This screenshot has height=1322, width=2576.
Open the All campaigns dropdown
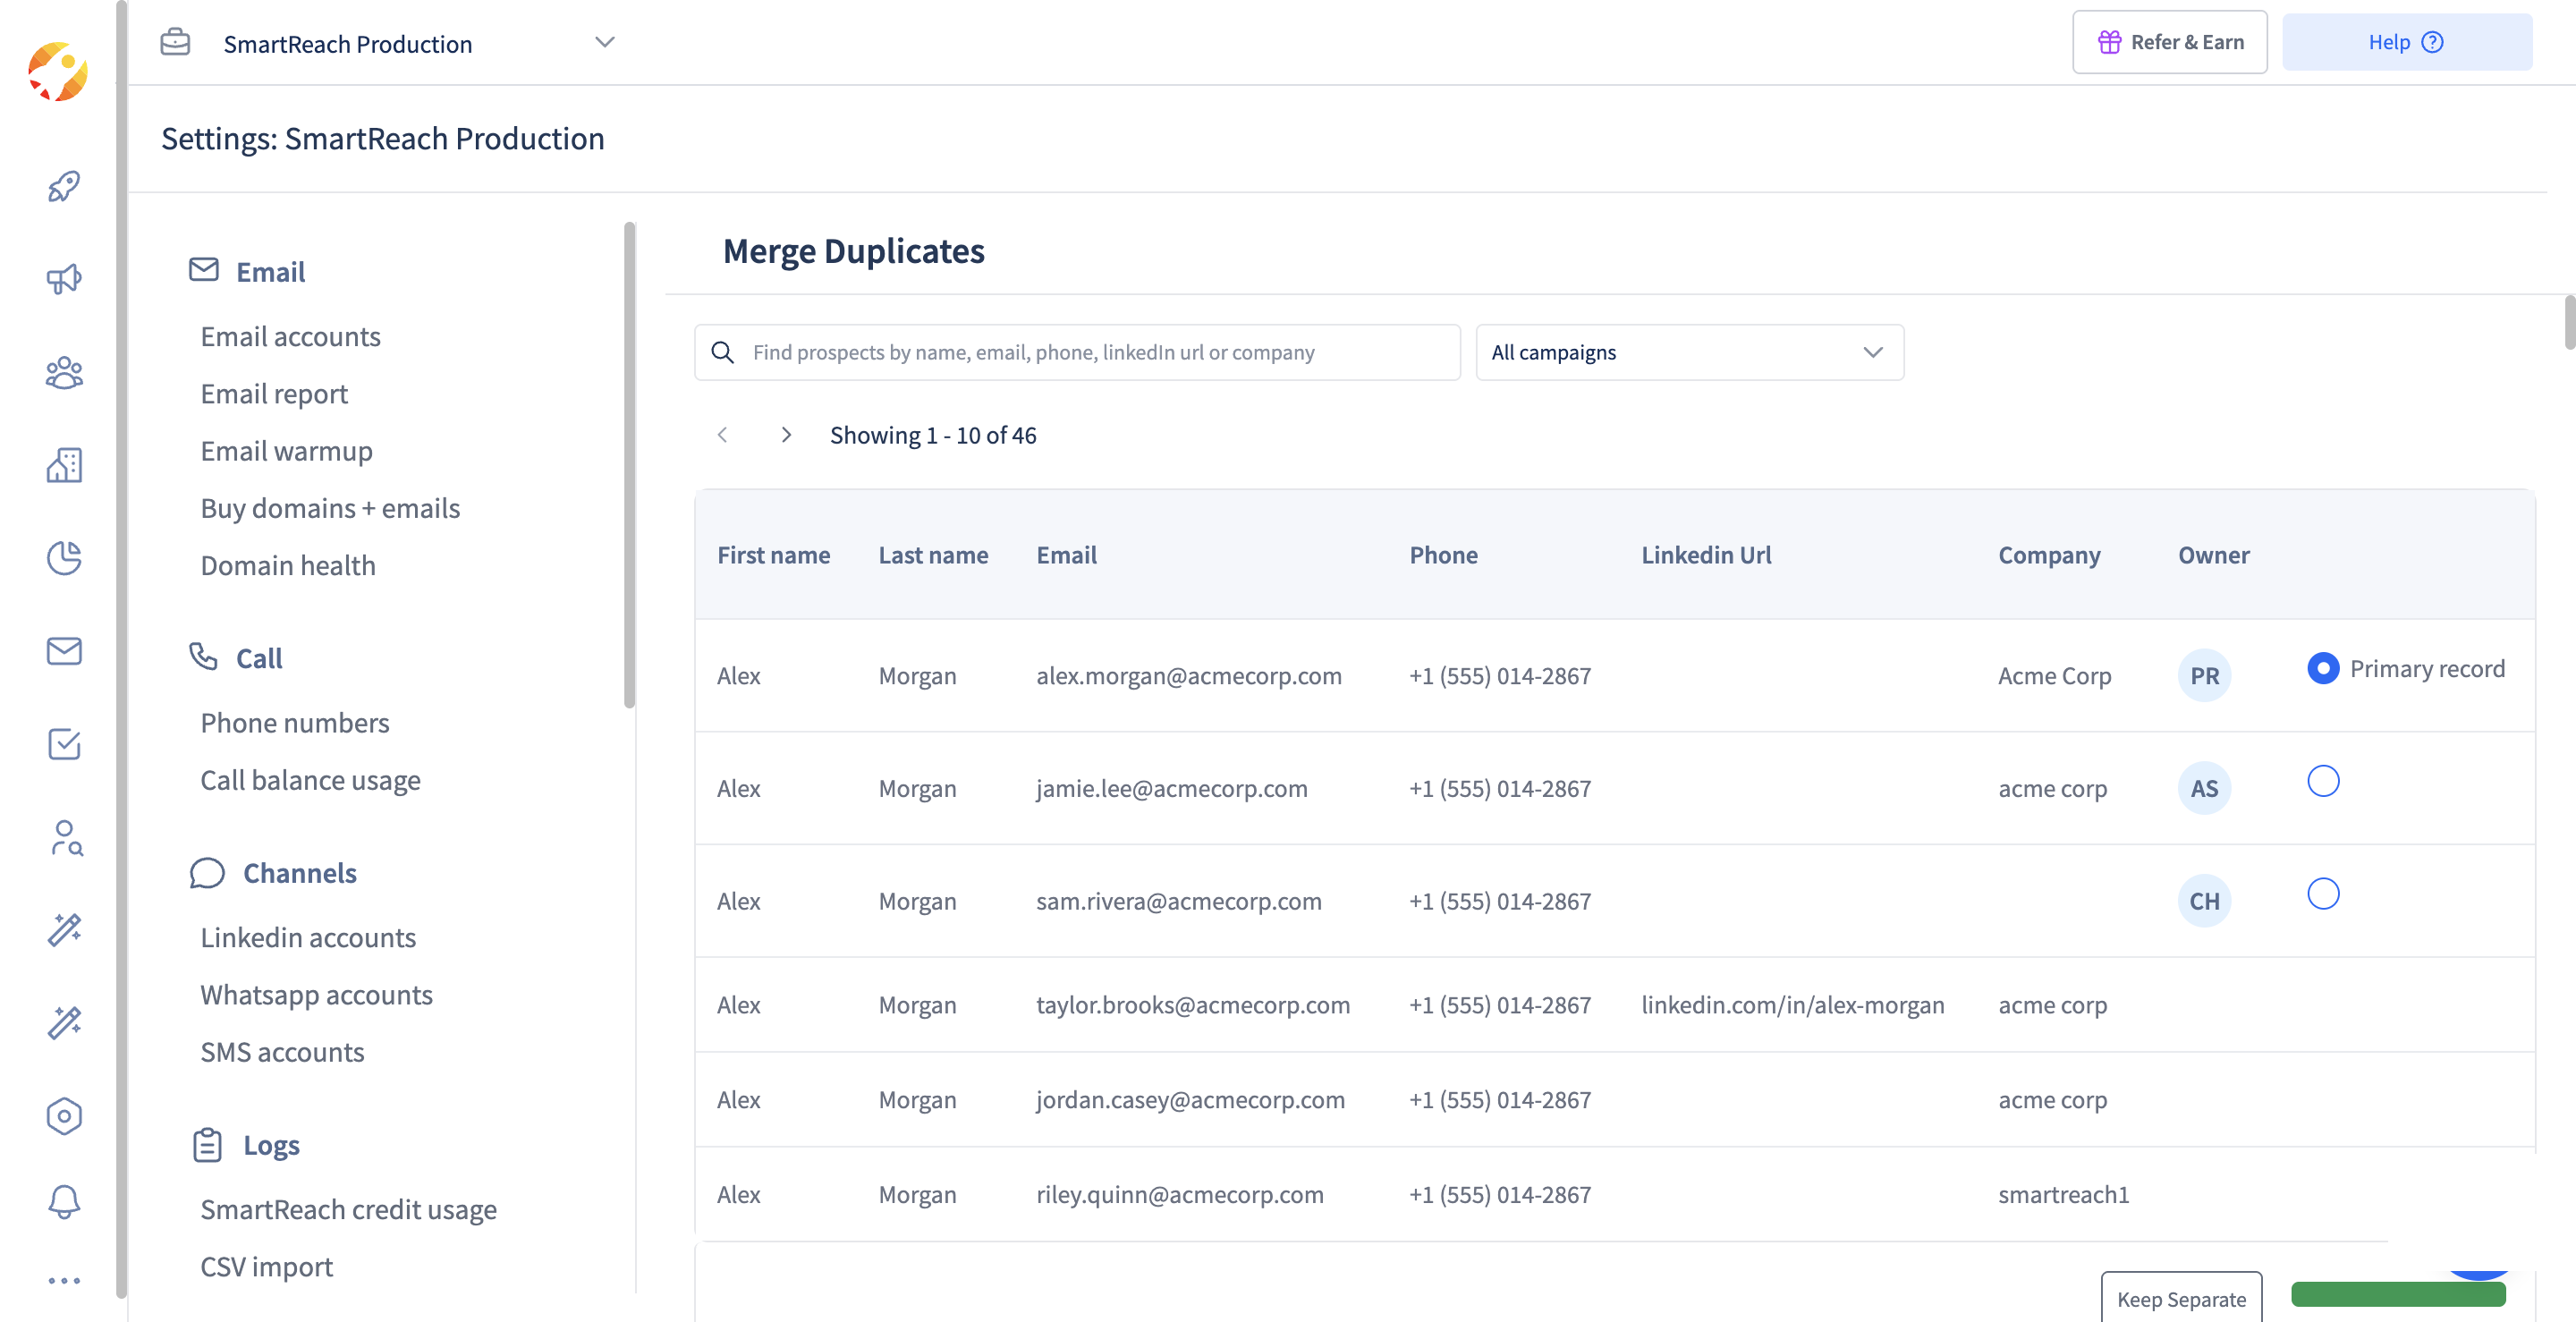1689,352
